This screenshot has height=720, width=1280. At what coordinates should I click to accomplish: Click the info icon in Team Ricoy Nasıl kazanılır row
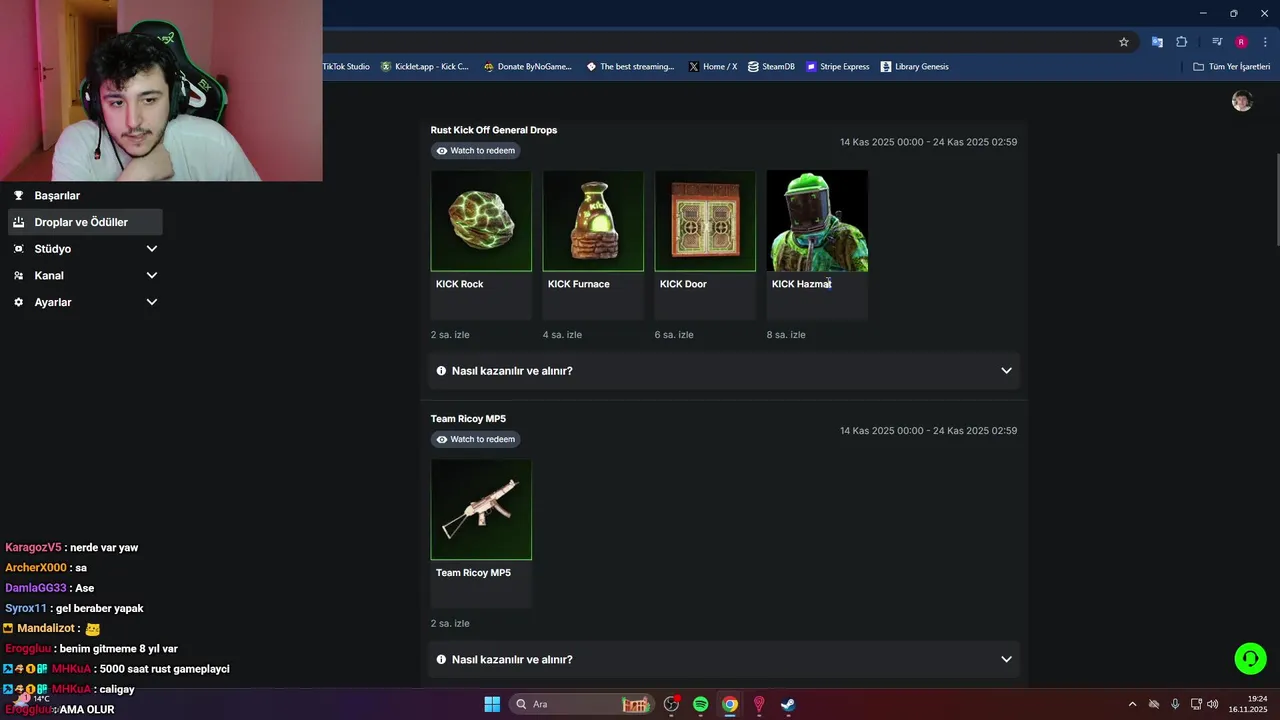click(442, 660)
